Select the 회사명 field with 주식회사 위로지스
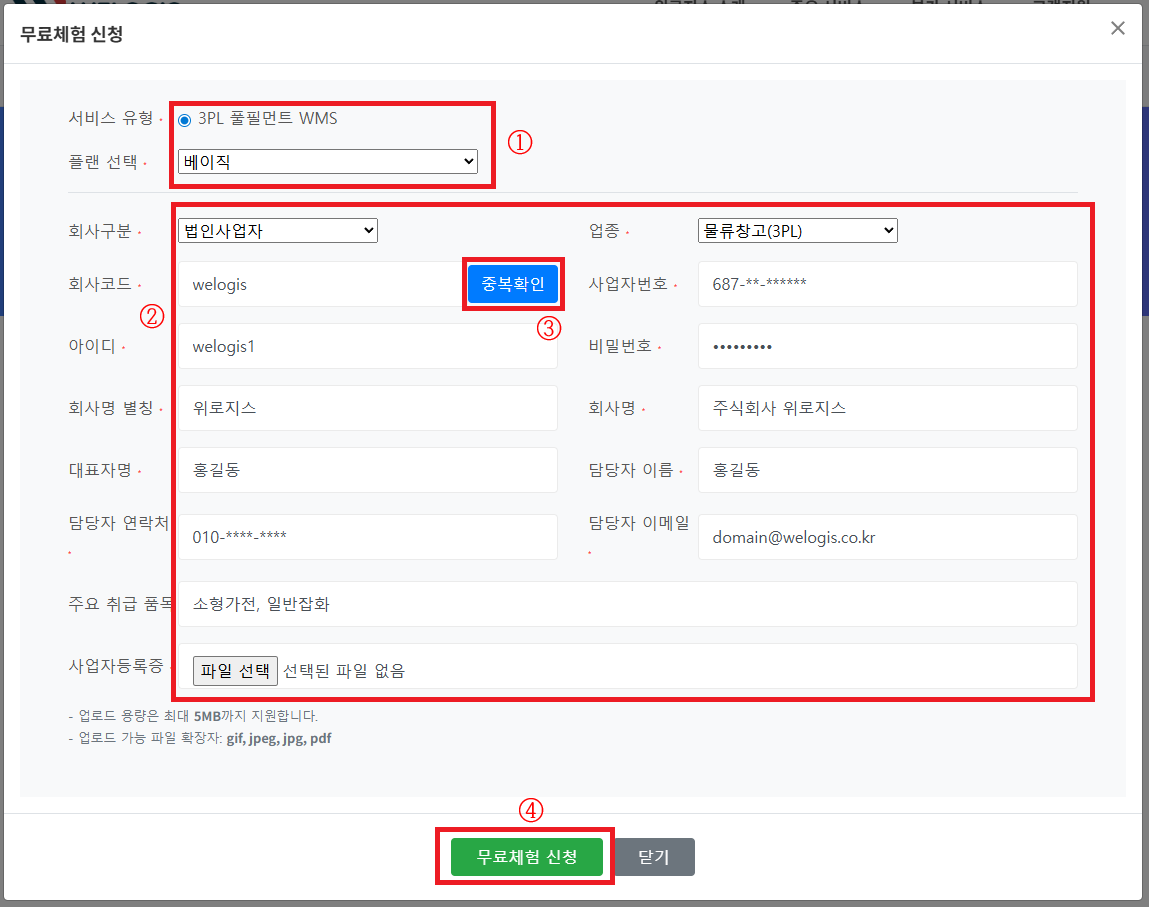Viewport: 1149px width, 907px height. 886,408
